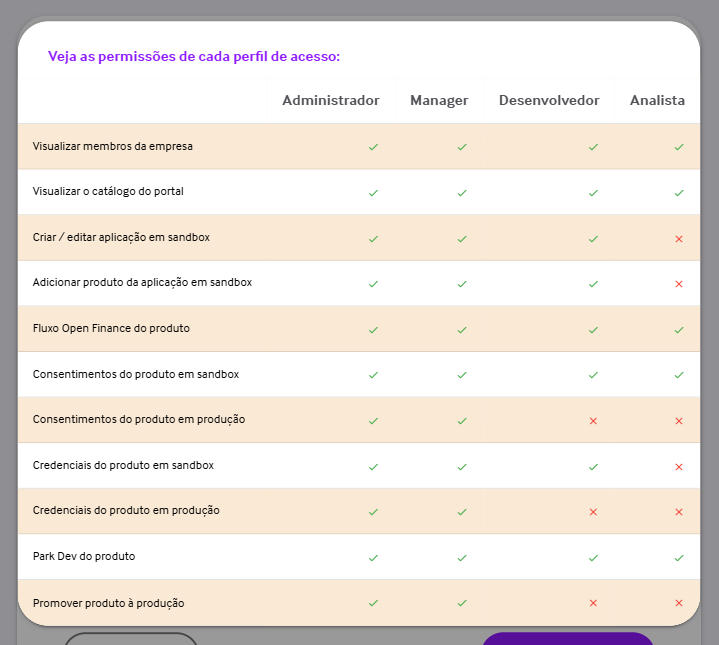Select the 'Park Dev do produto' label
Viewport: 719px width, 645px height.
[x=84, y=556]
